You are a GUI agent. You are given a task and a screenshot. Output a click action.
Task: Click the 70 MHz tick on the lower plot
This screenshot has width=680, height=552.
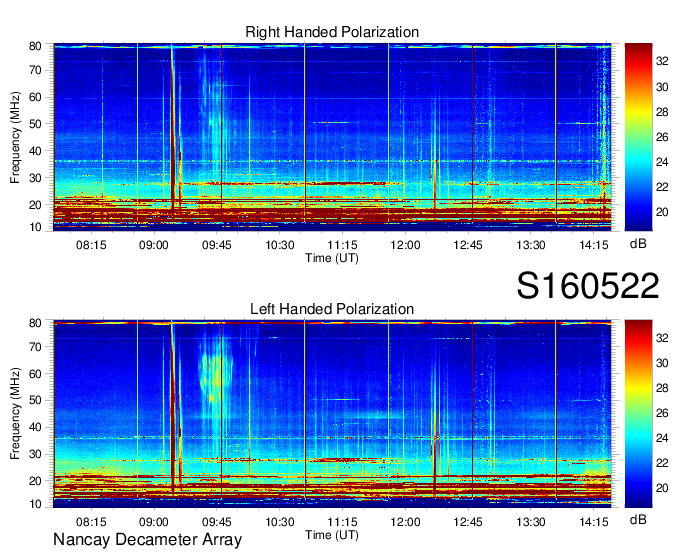point(35,347)
